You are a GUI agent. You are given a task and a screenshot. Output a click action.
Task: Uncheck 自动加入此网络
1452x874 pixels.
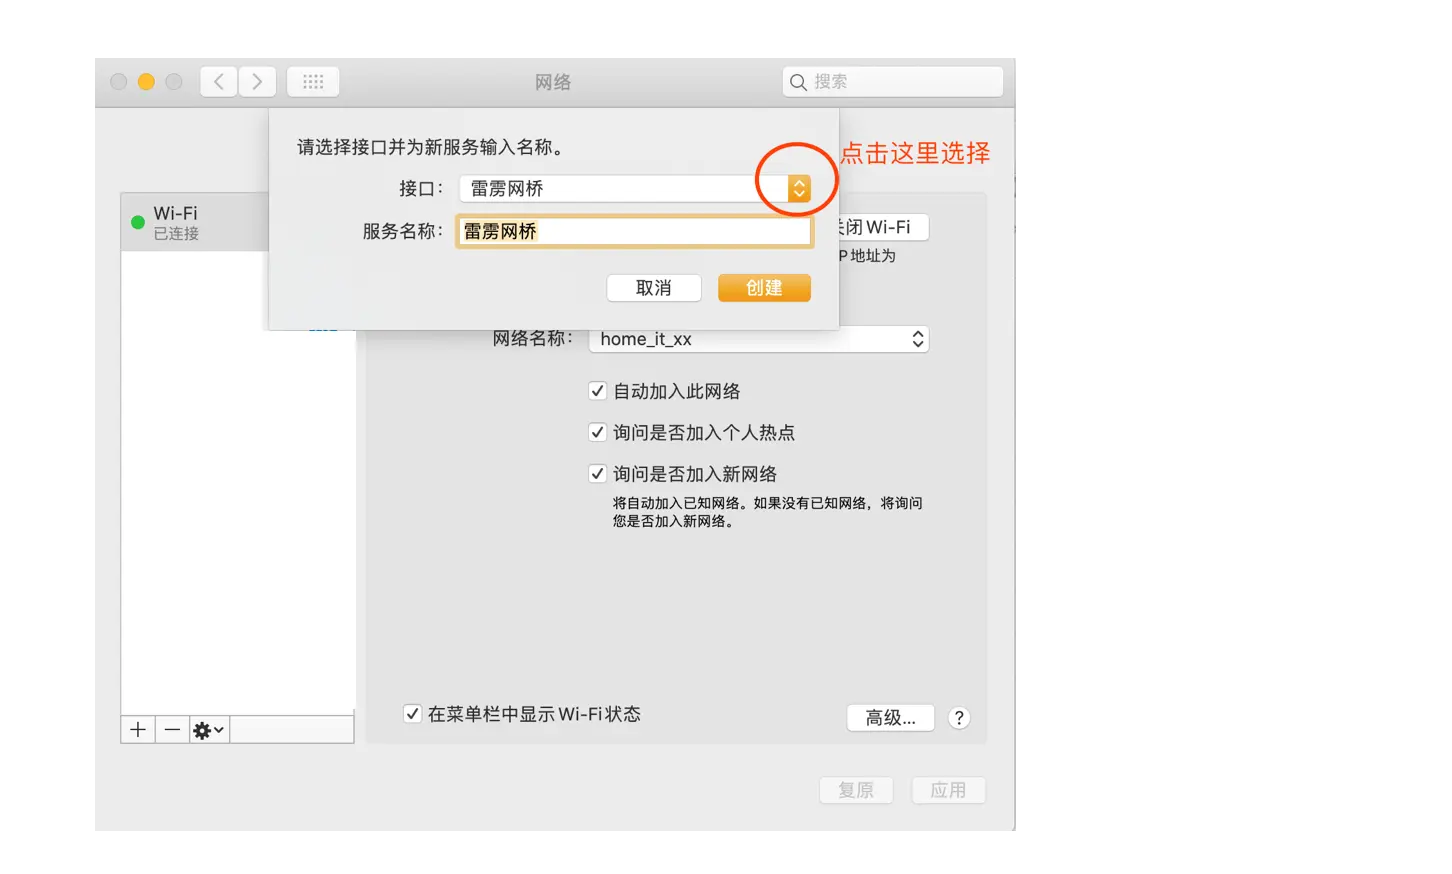pos(597,390)
